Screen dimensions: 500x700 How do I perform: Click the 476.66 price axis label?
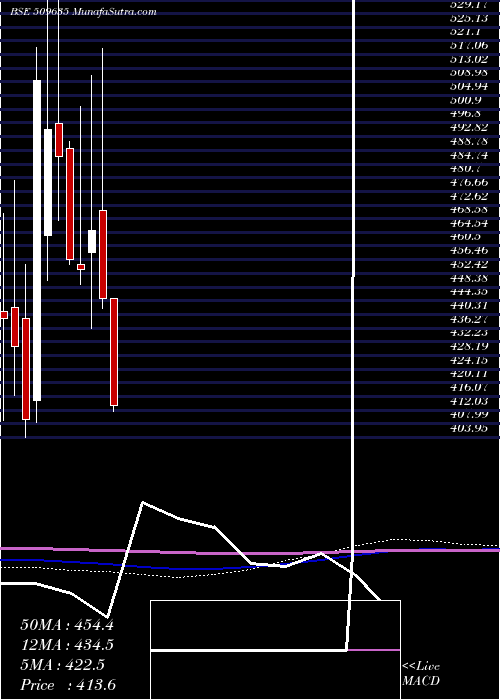(468, 182)
